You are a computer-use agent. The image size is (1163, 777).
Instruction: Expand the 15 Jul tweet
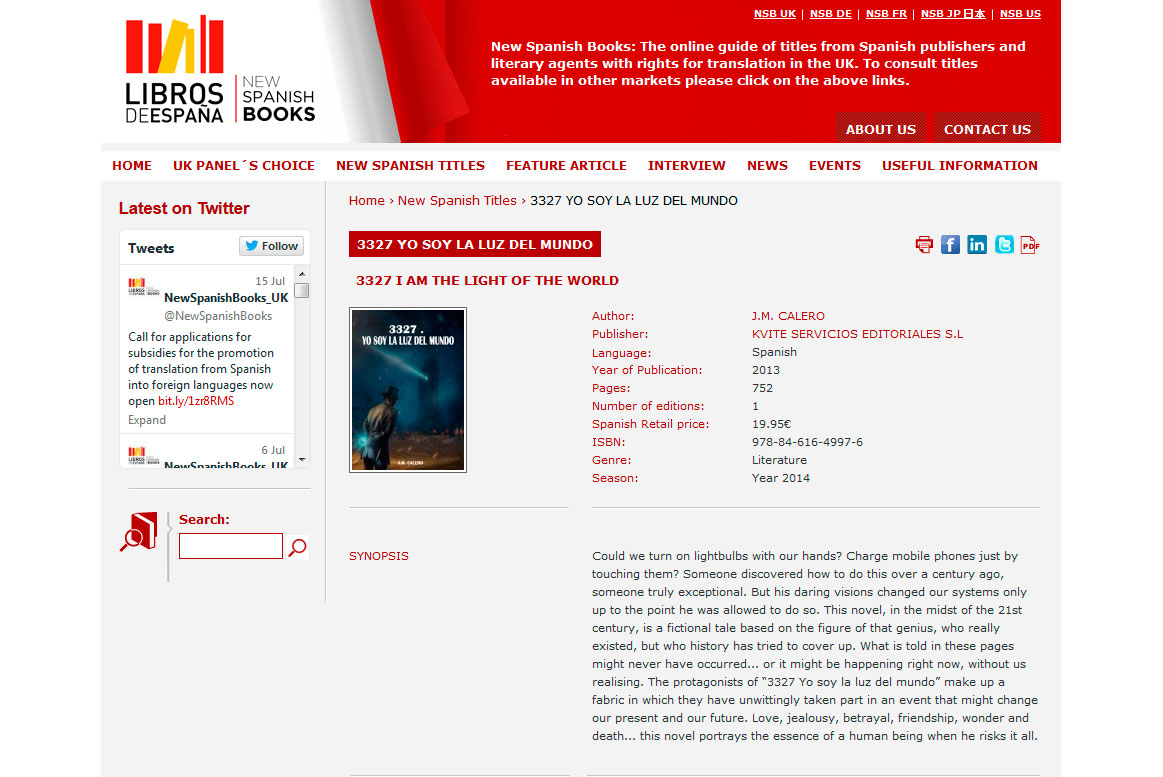tap(146, 419)
